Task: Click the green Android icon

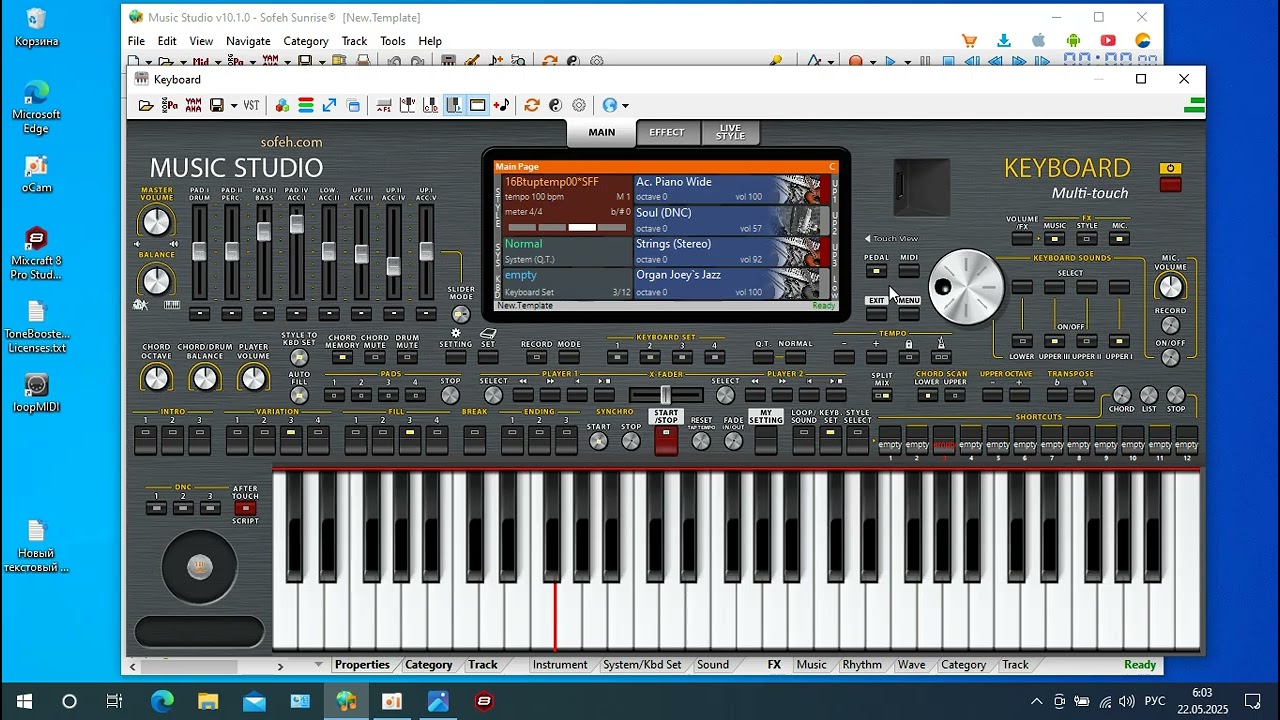Action: click(x=1073, y=41)
